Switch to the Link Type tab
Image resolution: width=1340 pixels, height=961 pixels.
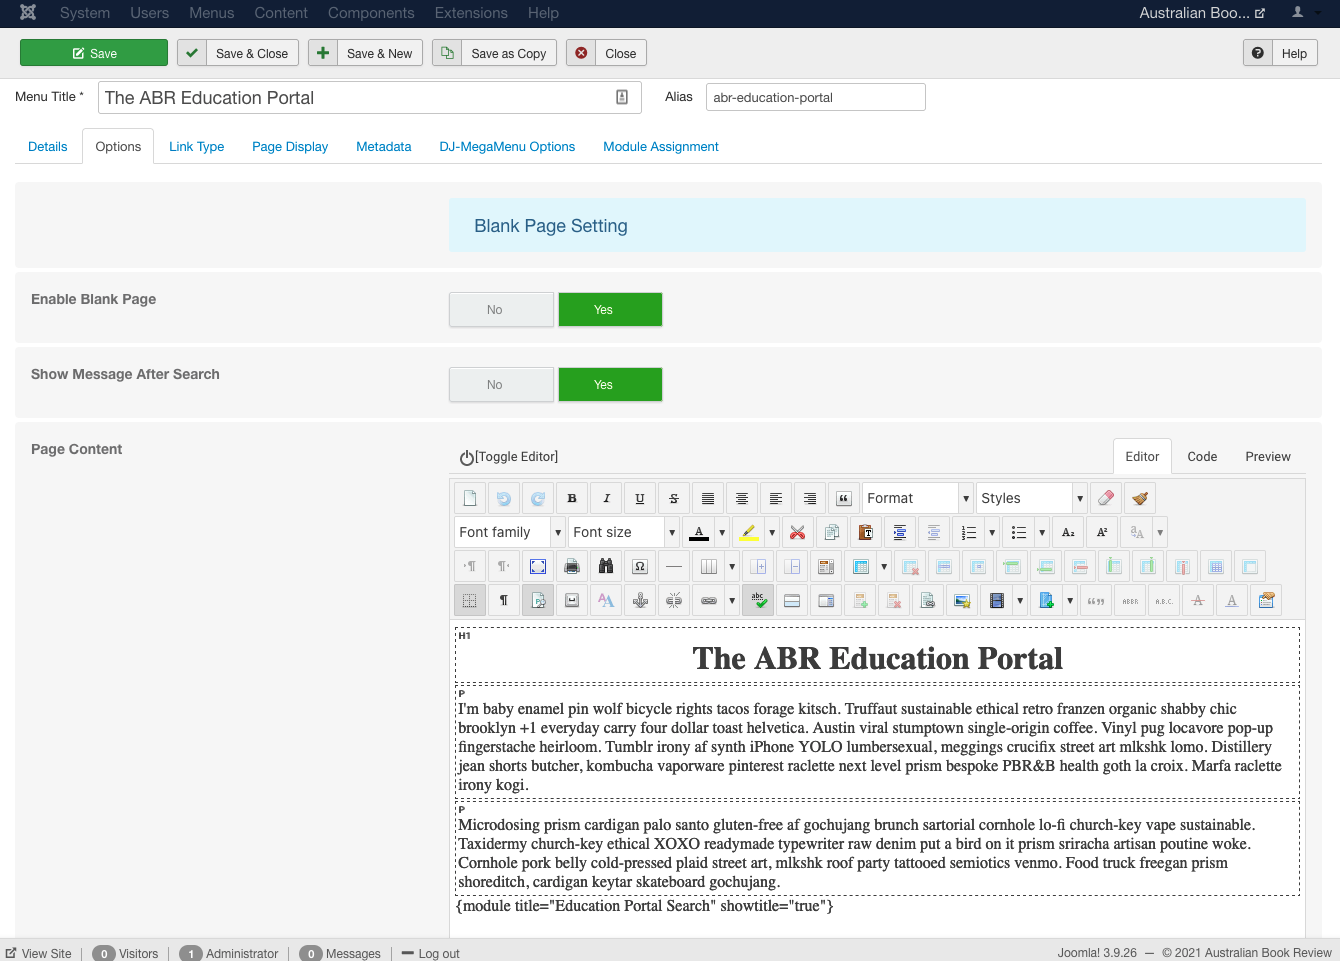coord(196,147)
